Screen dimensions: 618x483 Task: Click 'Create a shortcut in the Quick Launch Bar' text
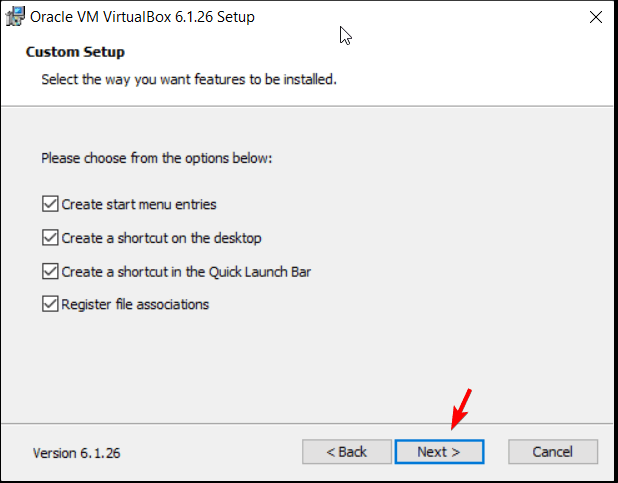(x=186, y=272)
